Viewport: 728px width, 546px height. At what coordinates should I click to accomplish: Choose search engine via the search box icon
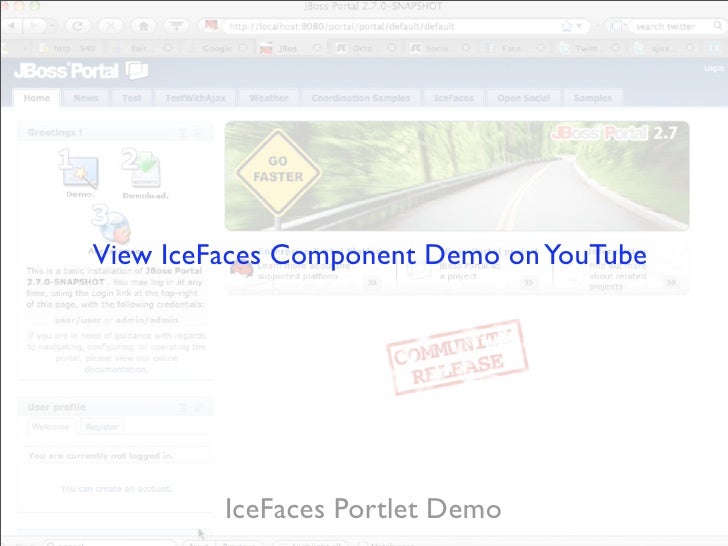point(618,26)
